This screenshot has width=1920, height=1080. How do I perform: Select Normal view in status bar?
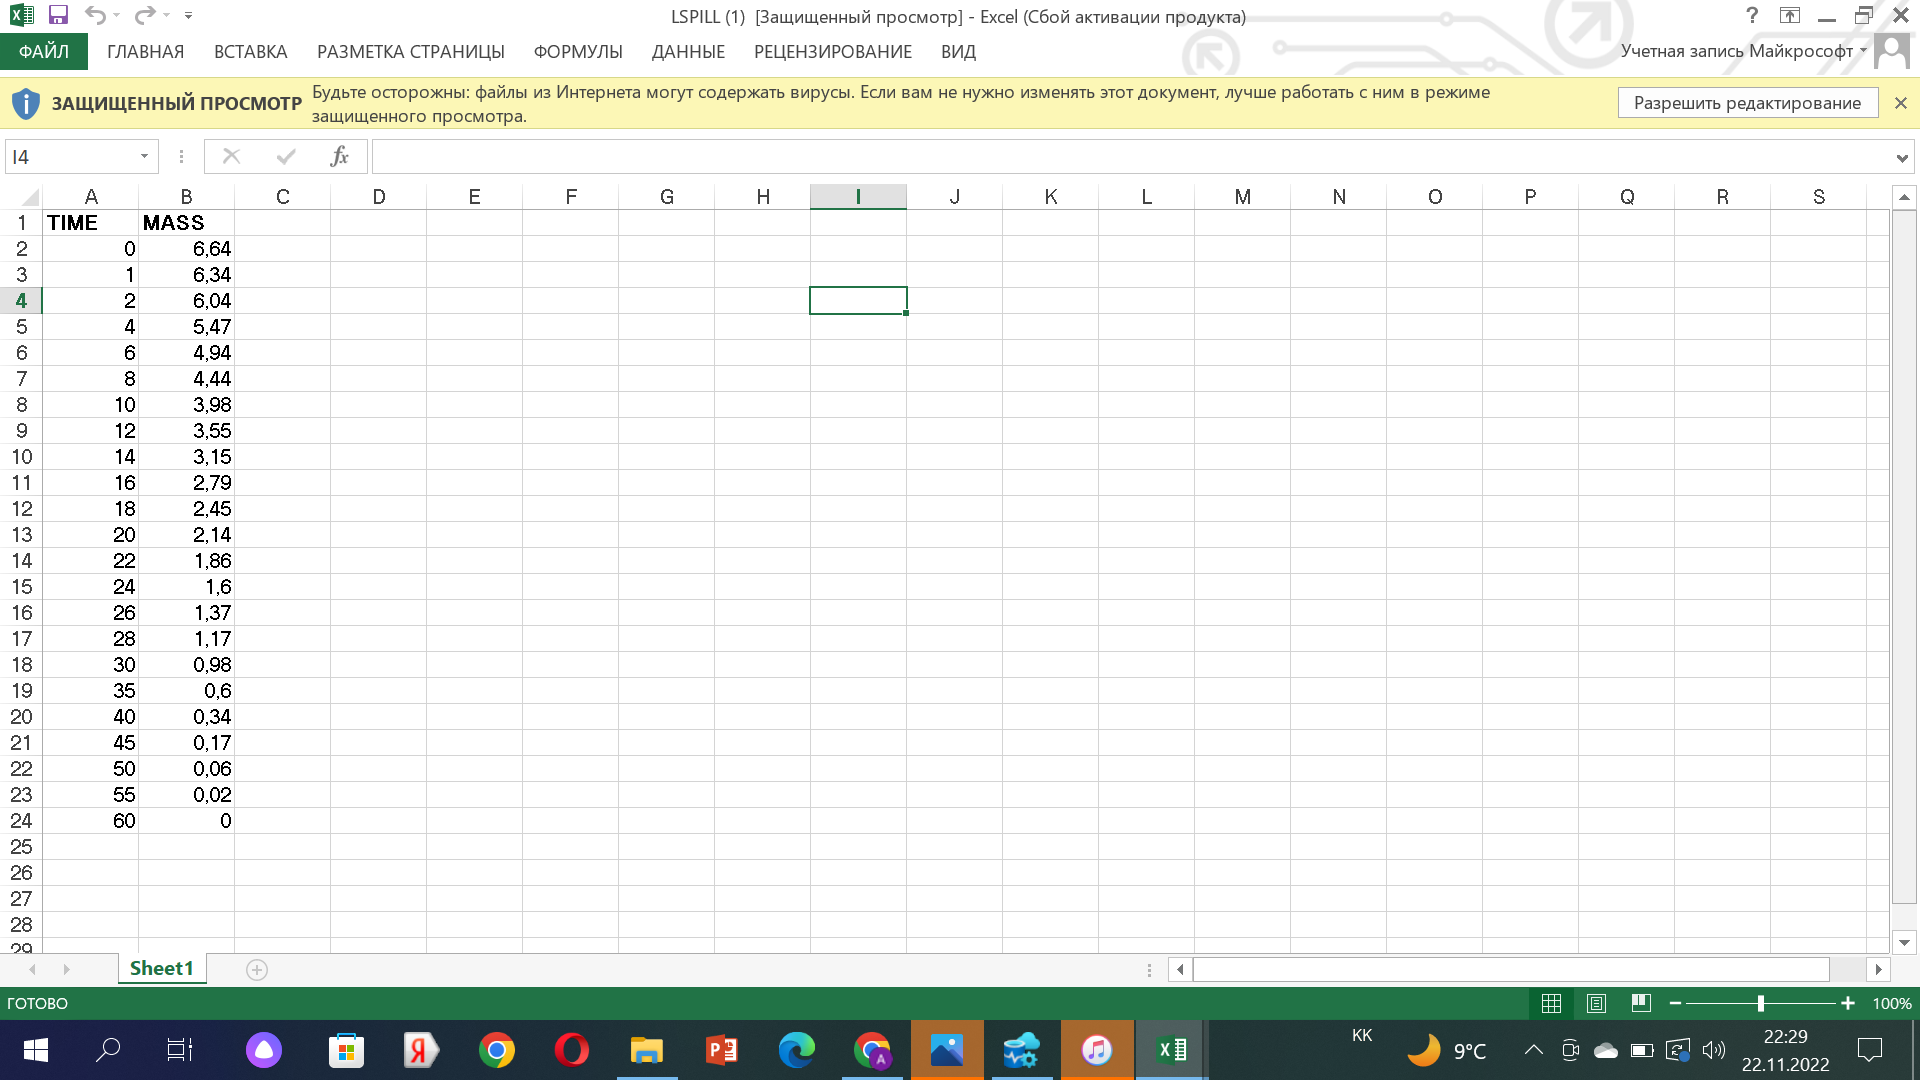coord(1551,1003)
